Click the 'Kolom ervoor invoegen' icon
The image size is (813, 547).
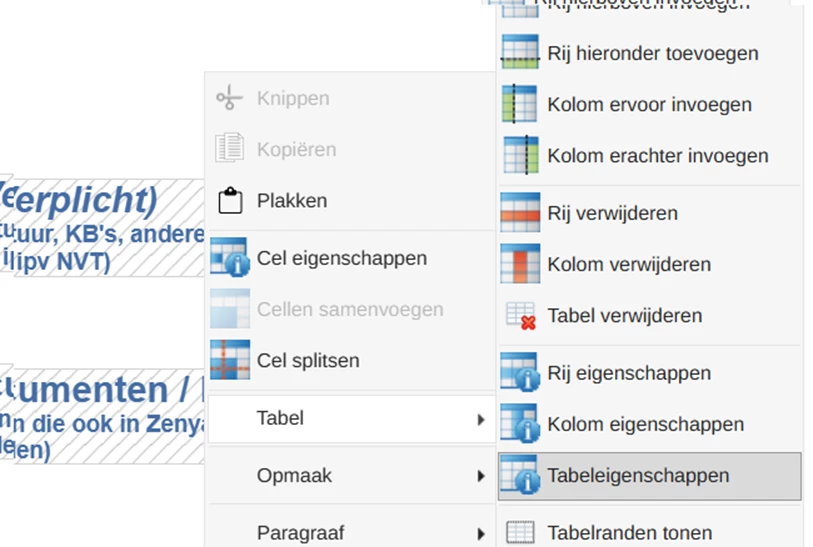(x=520, y=104)
